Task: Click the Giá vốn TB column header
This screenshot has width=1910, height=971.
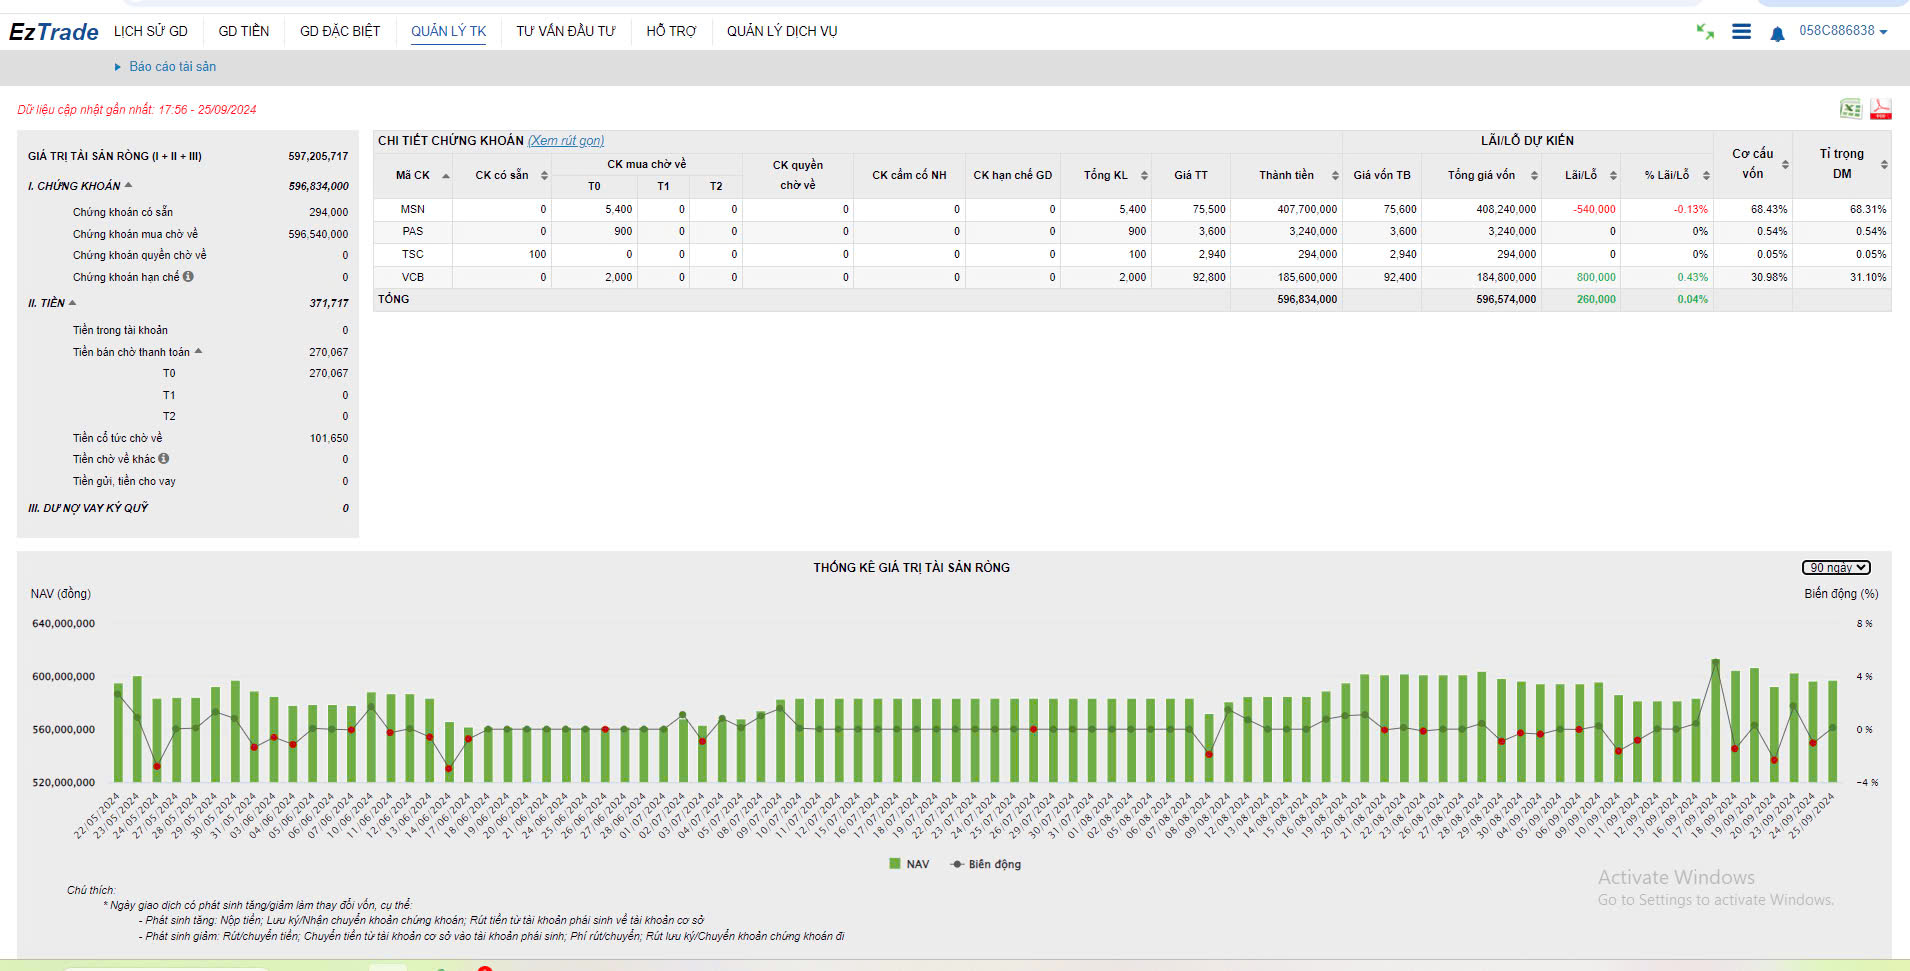Action: tap(1382, 175)
